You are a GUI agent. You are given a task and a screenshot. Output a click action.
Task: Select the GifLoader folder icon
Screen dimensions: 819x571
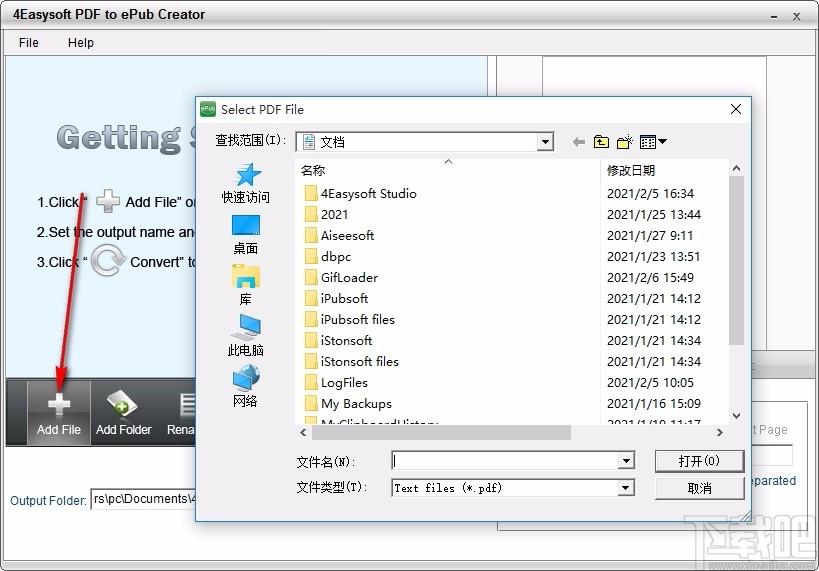(x=311, y=277)
